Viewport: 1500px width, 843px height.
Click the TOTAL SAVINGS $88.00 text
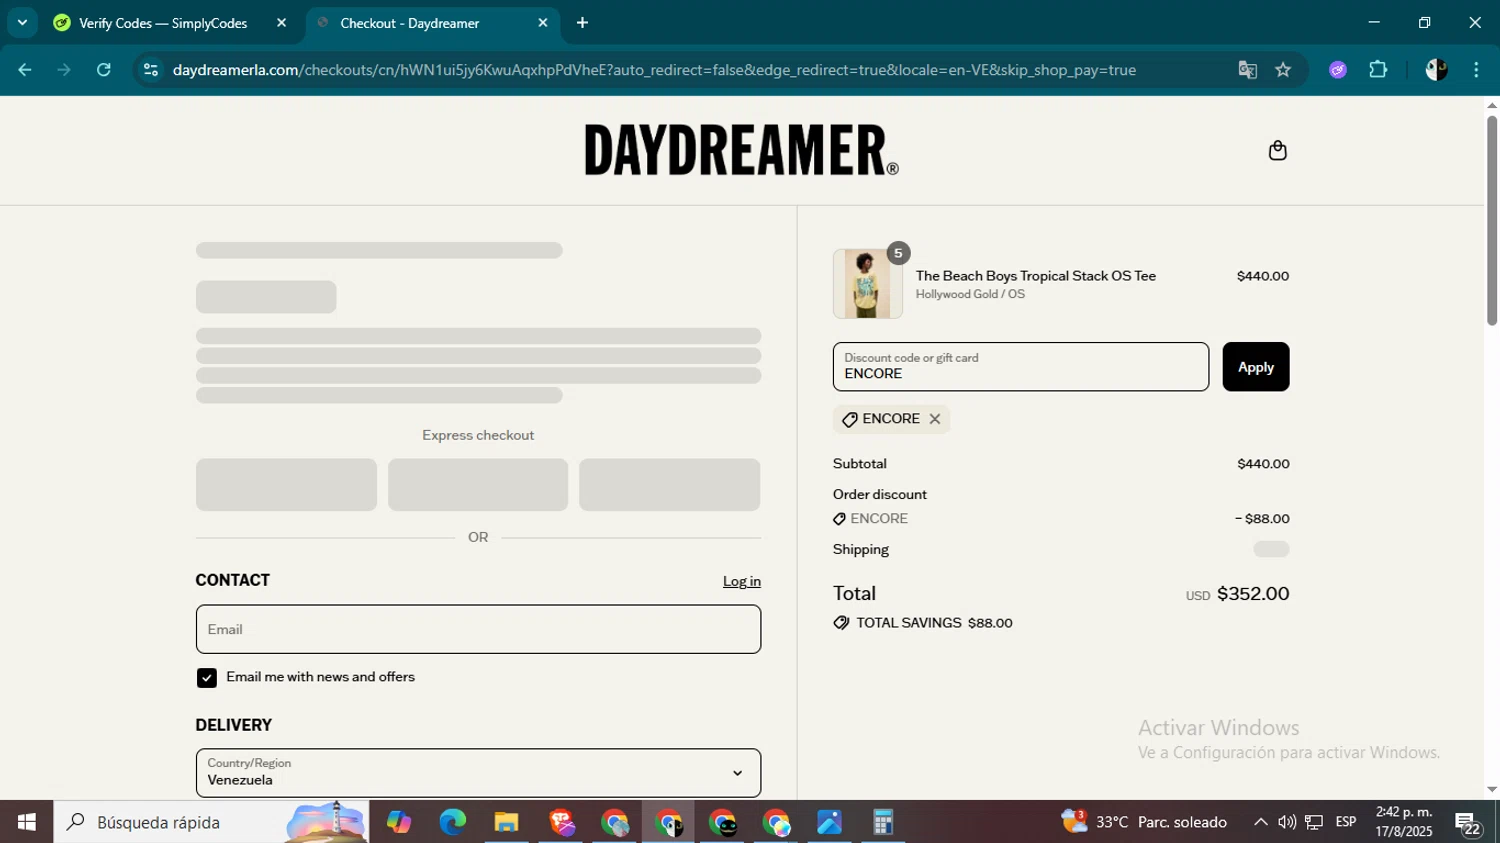click(x=934, y=623)
